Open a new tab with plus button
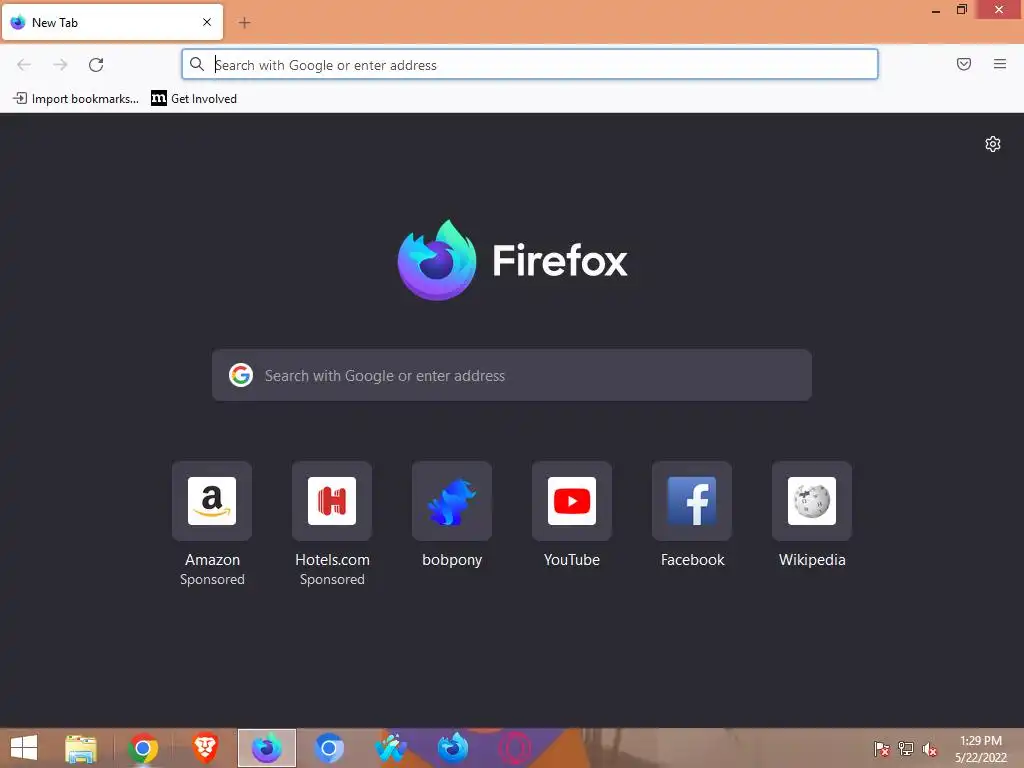The image size is (1024, 768). 244,23
